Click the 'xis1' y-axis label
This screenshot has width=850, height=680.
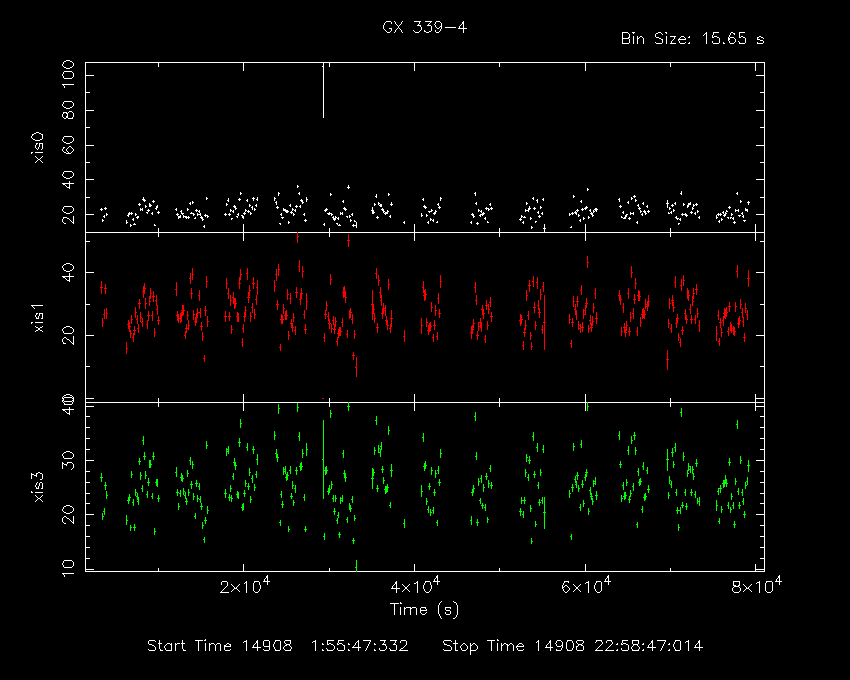[39, 318]
